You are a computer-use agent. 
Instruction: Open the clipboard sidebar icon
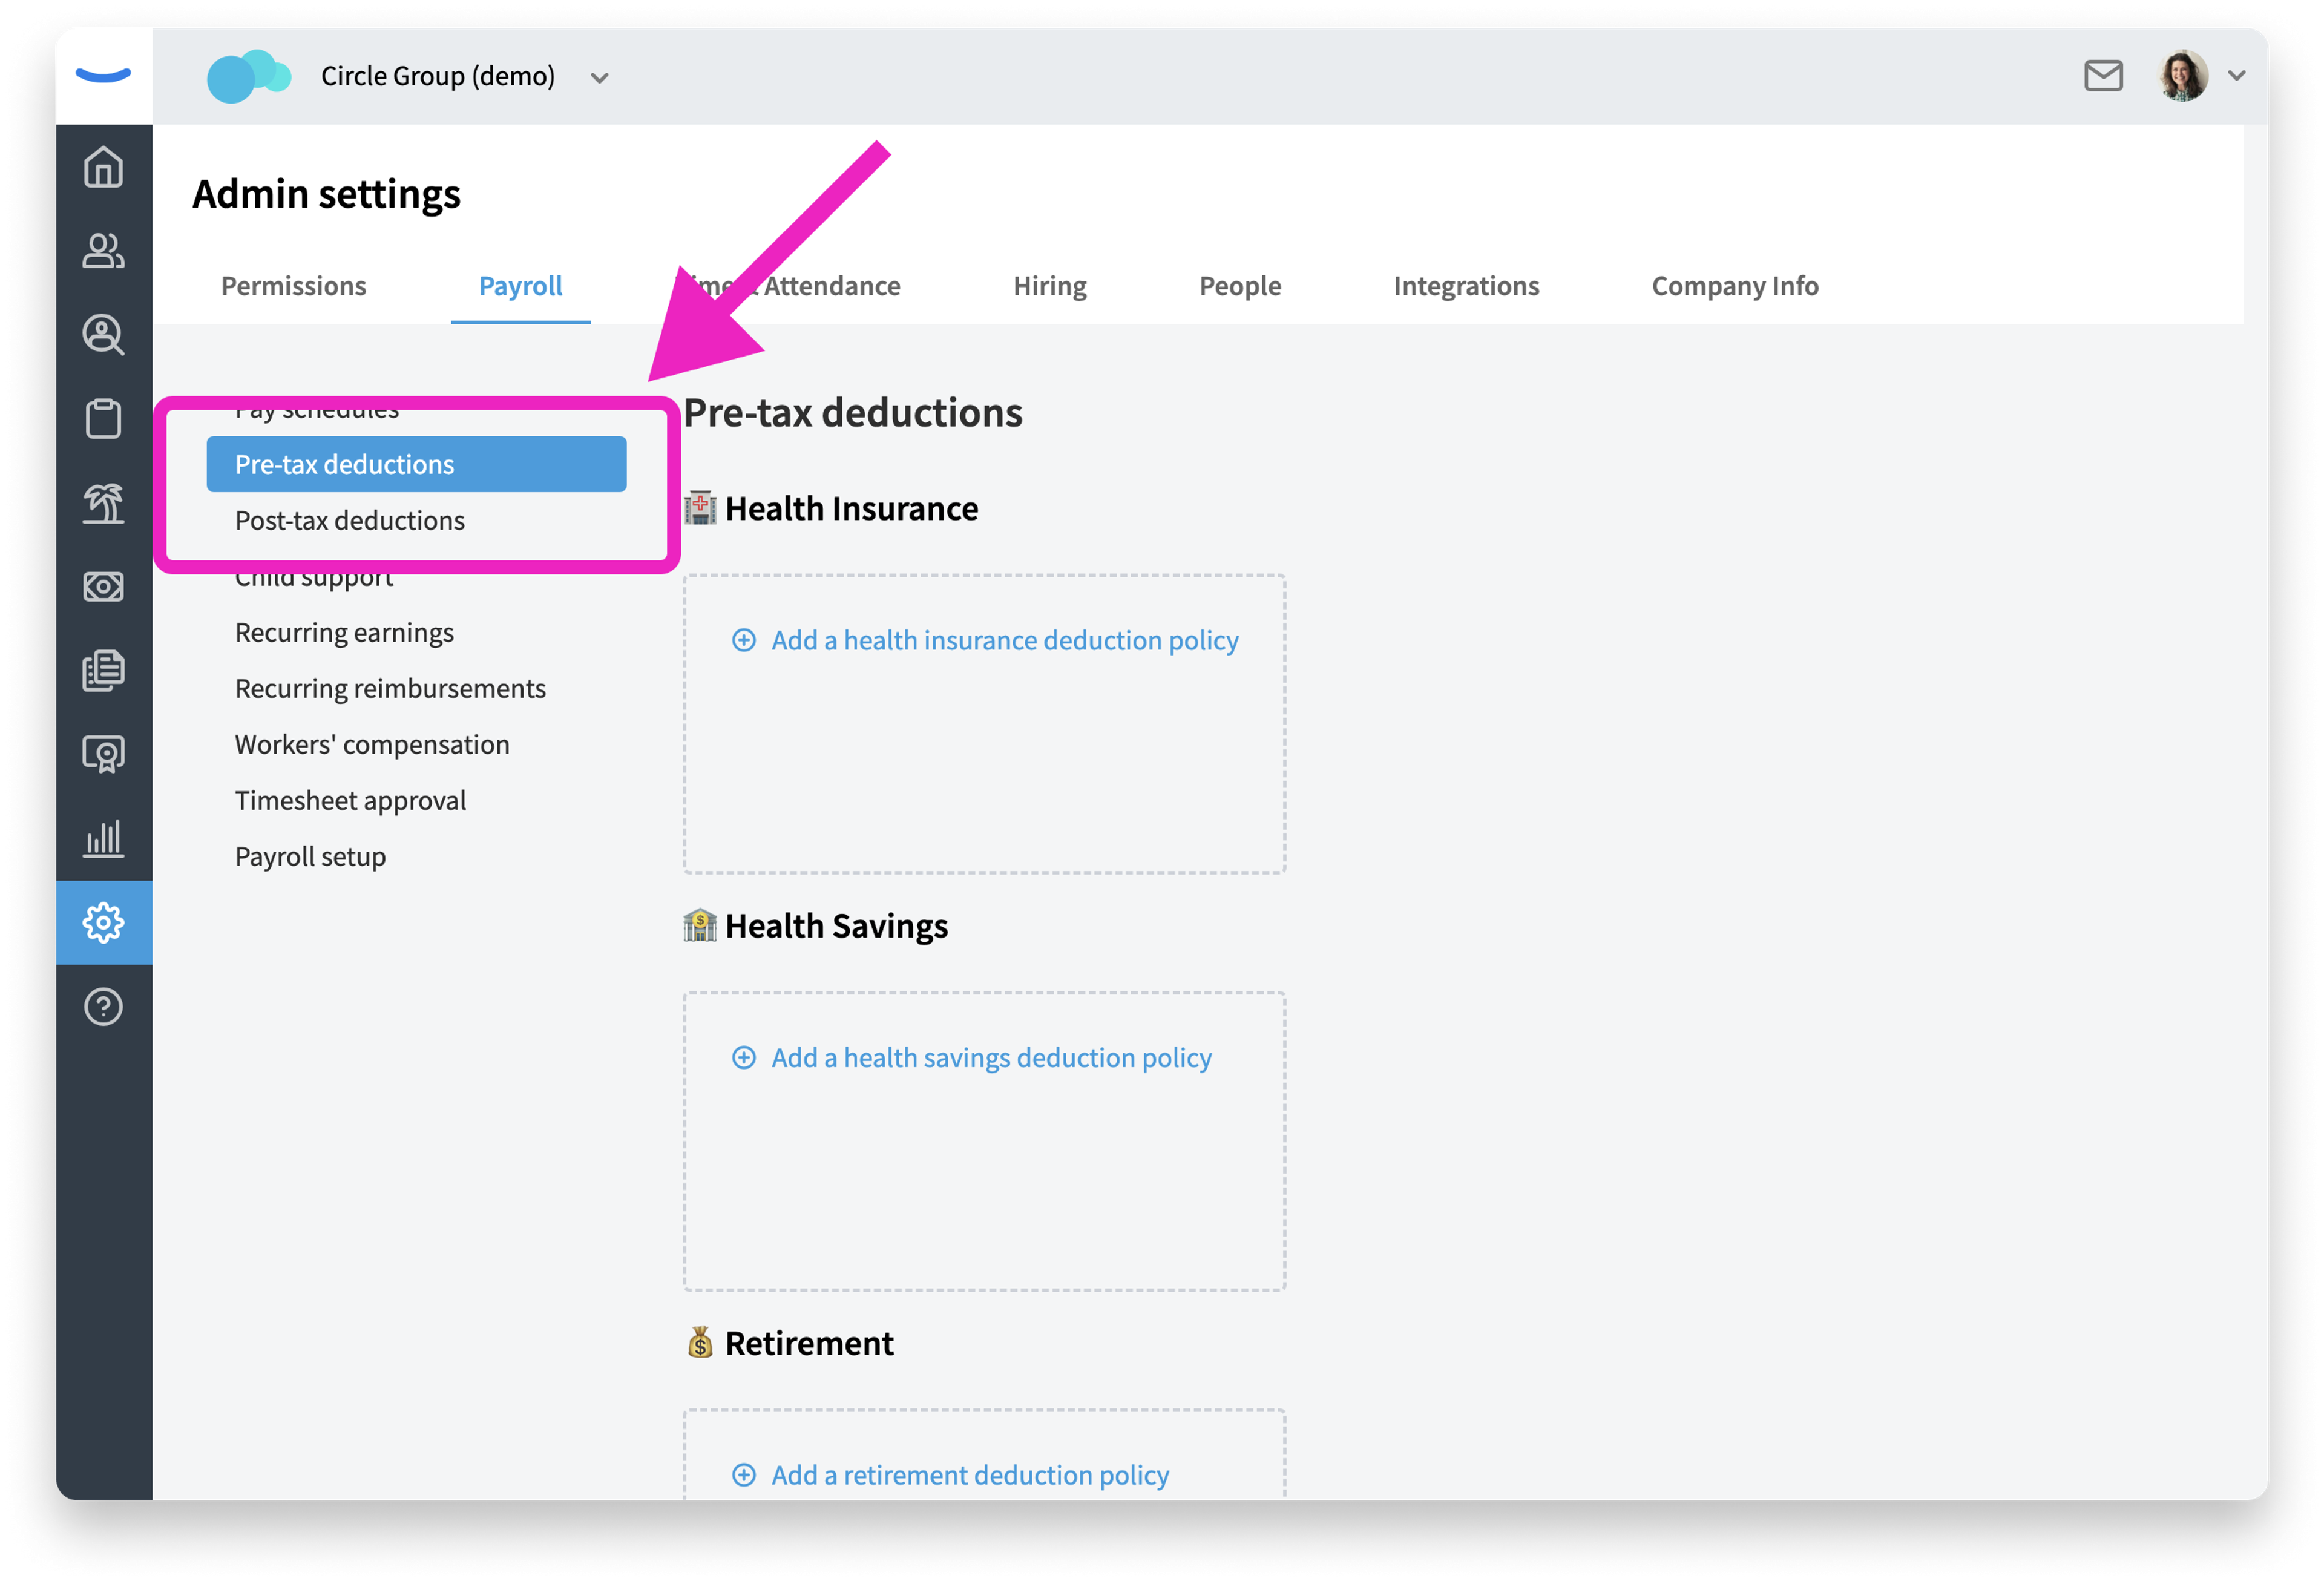103,418
